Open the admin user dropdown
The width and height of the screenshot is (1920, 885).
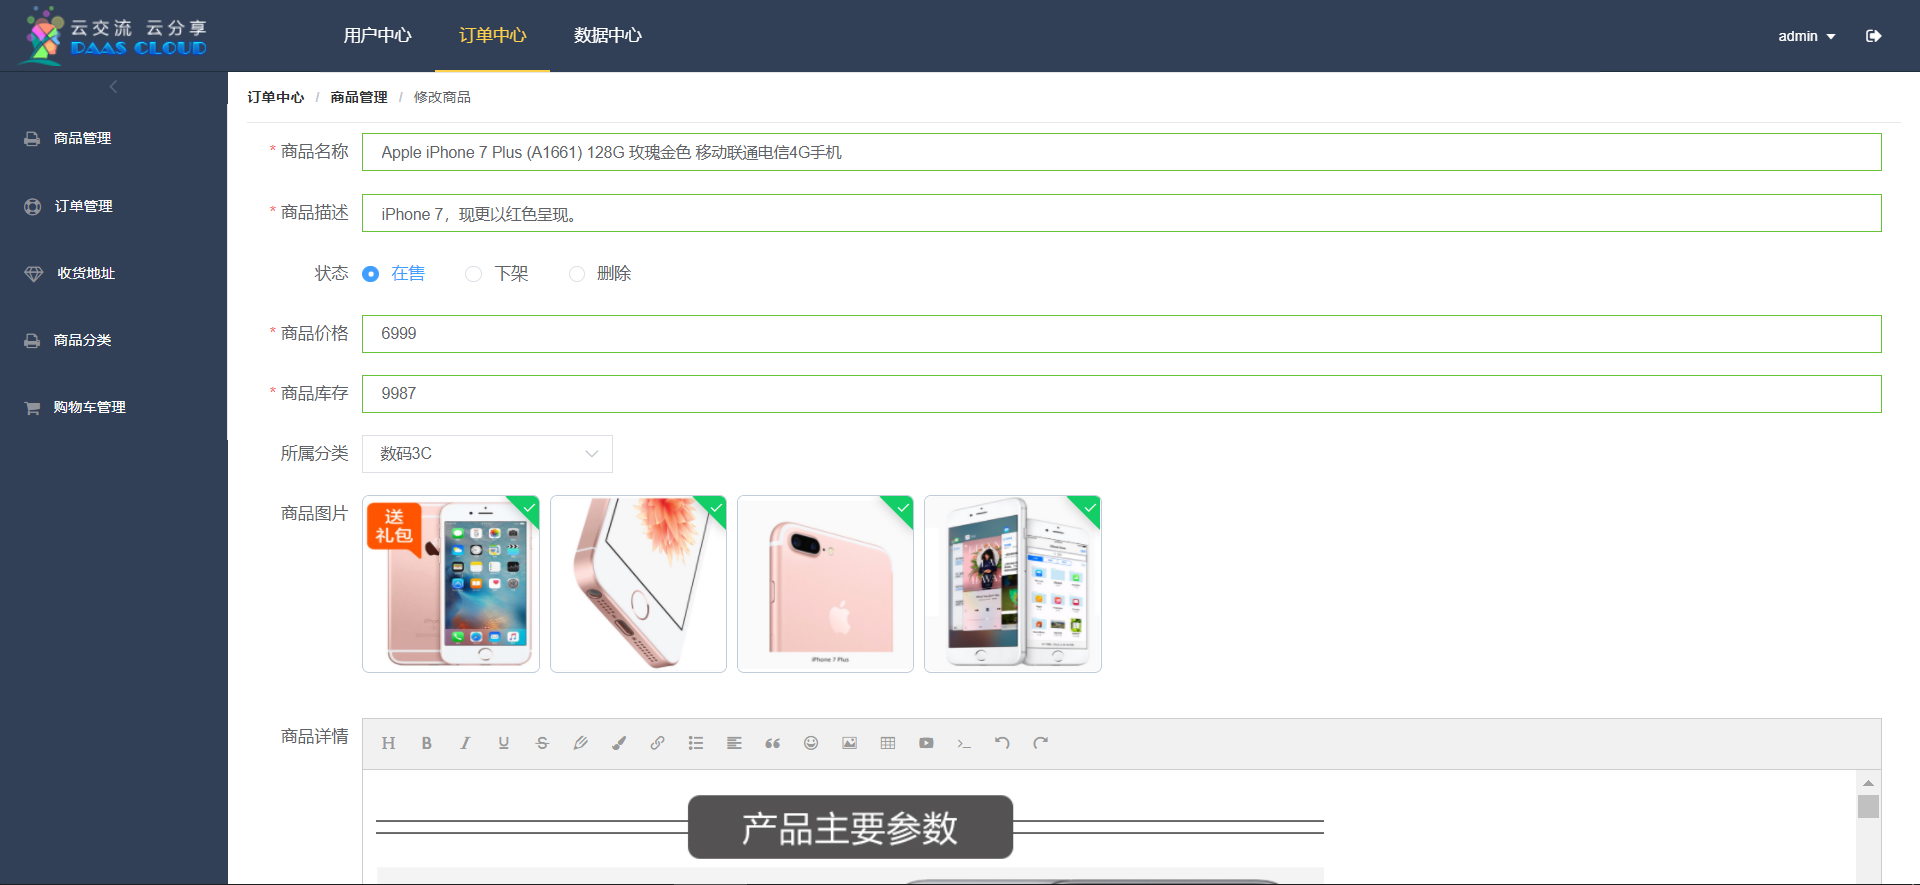point(1806,36)
